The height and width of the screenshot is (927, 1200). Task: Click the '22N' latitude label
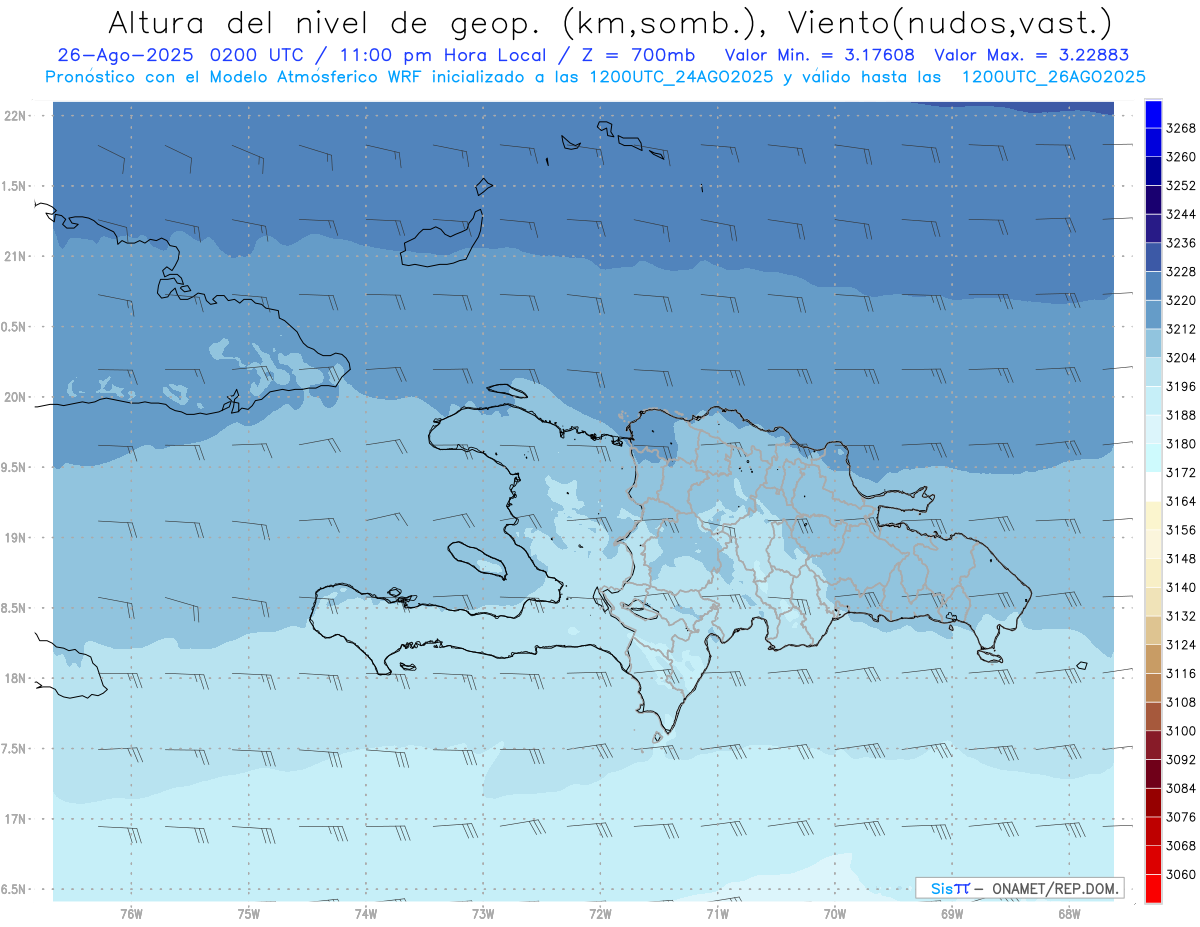(x=16, y=116)
